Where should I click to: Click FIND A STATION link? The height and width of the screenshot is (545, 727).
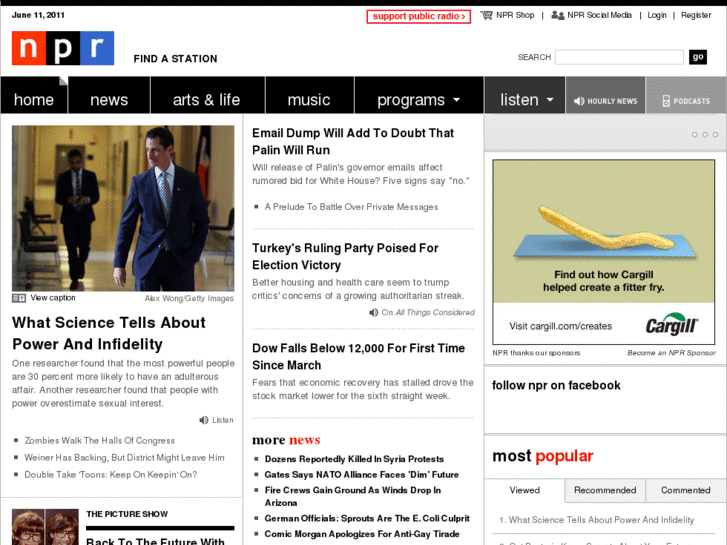coord(175,59)
